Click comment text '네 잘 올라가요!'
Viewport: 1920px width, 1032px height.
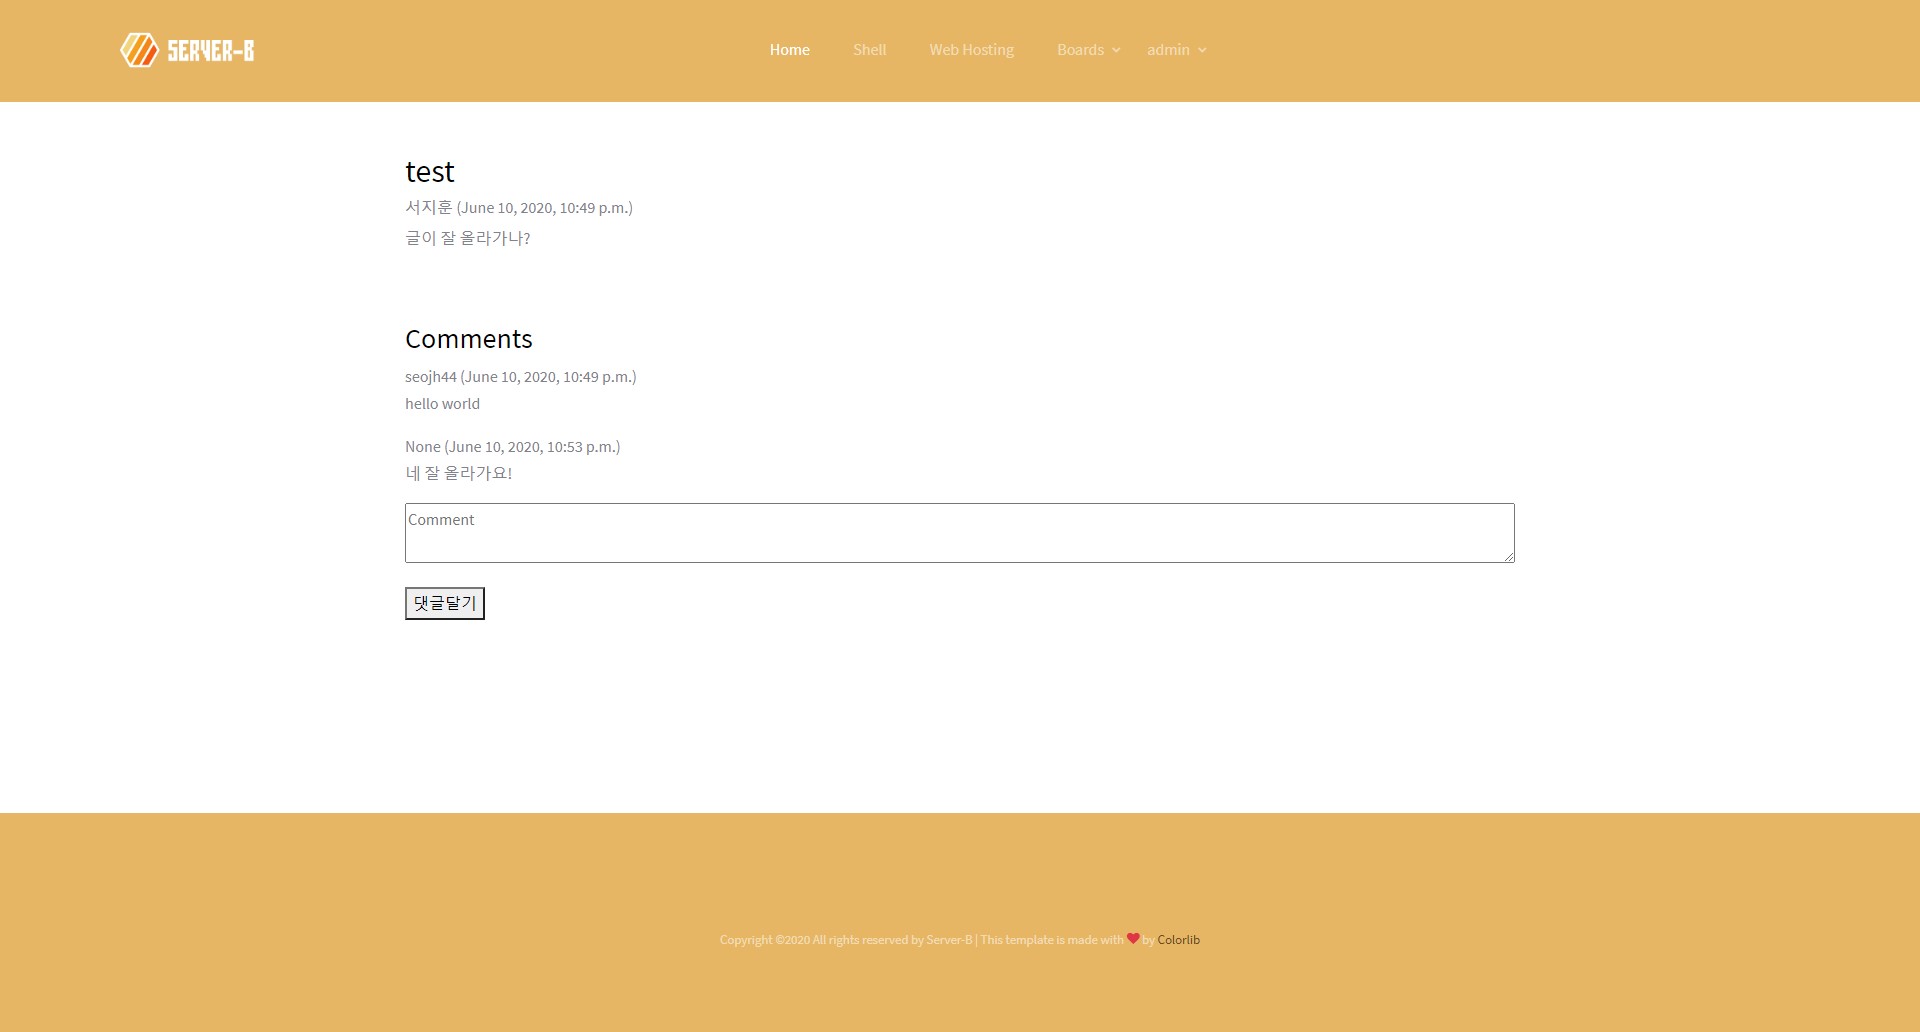(458, 473)
